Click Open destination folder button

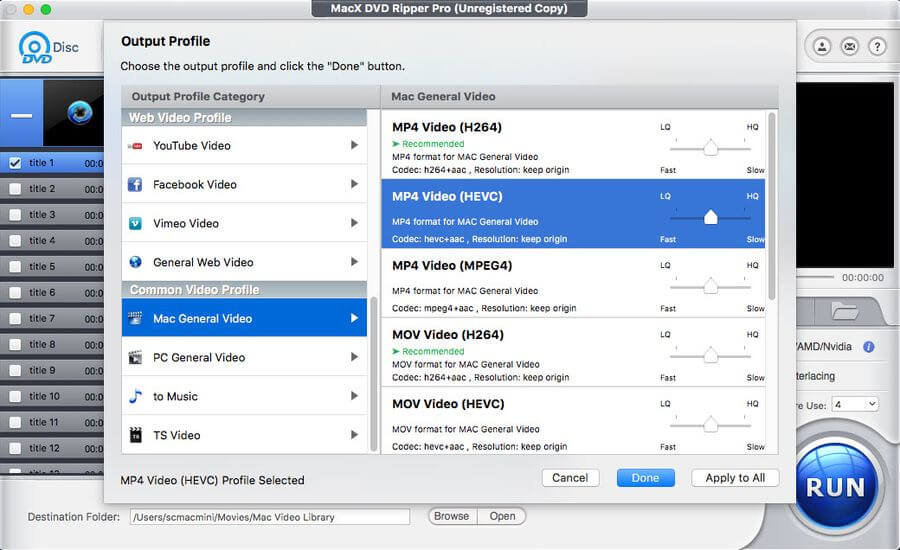coord(502,516)
